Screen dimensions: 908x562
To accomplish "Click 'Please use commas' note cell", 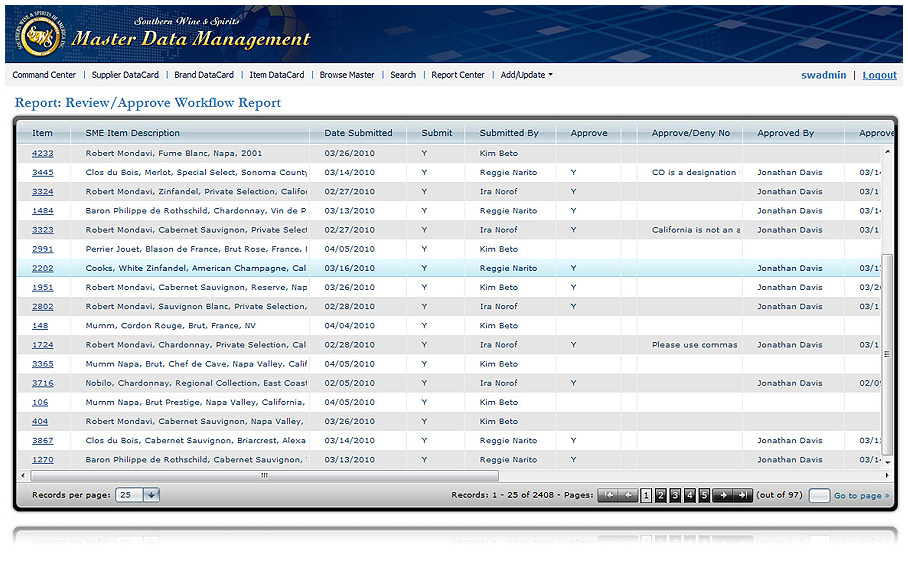I will pos(695,345).
